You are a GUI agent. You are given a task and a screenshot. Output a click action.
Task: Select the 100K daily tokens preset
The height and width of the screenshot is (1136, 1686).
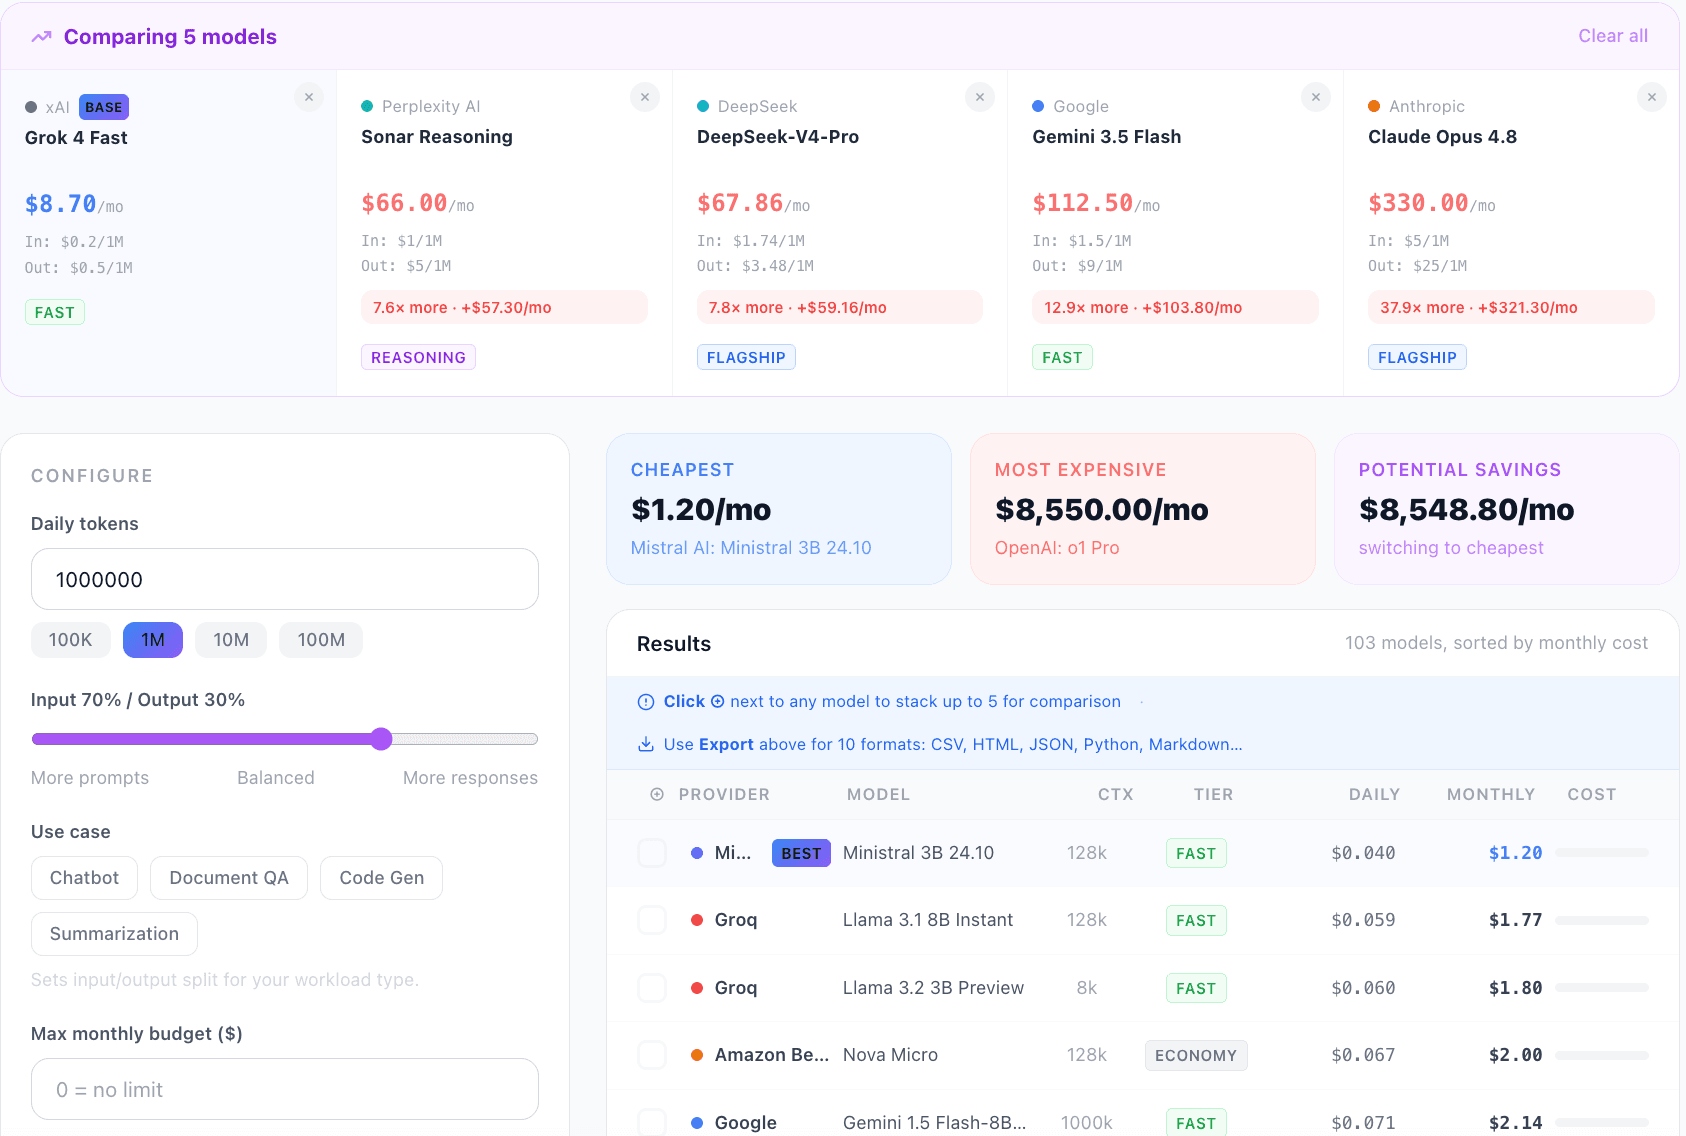[x=71, y=640]
